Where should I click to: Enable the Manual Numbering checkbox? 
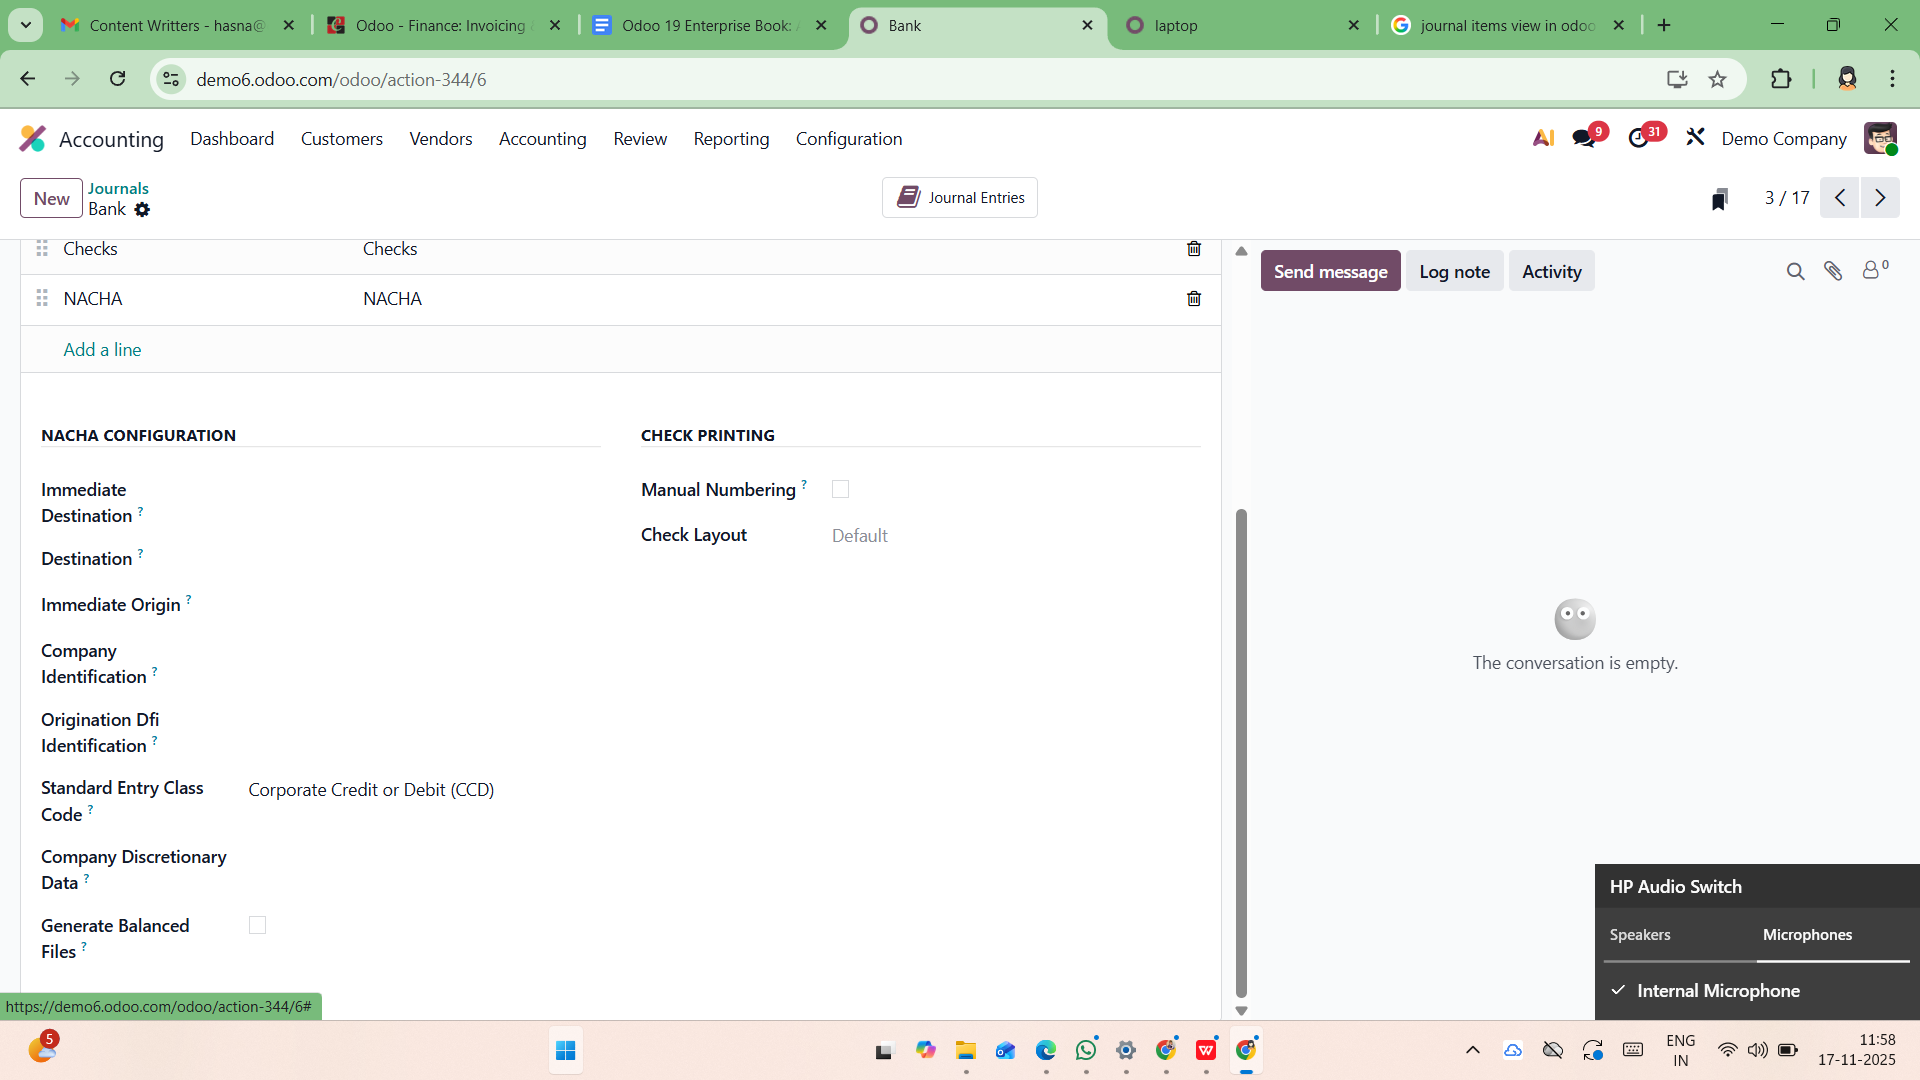coord(840,489)
